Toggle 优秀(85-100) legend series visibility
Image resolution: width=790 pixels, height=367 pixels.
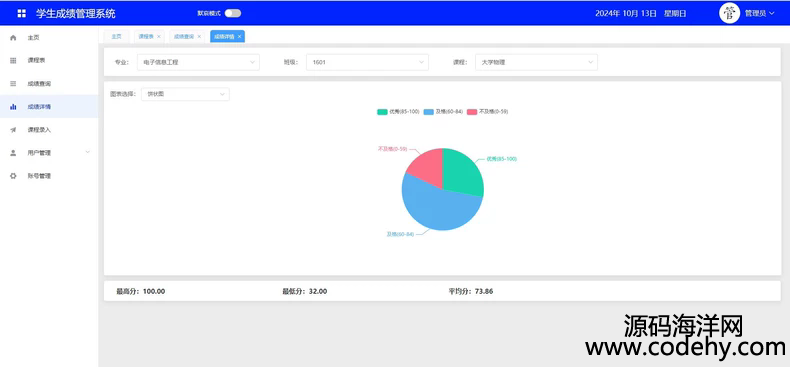click(398, 111)
